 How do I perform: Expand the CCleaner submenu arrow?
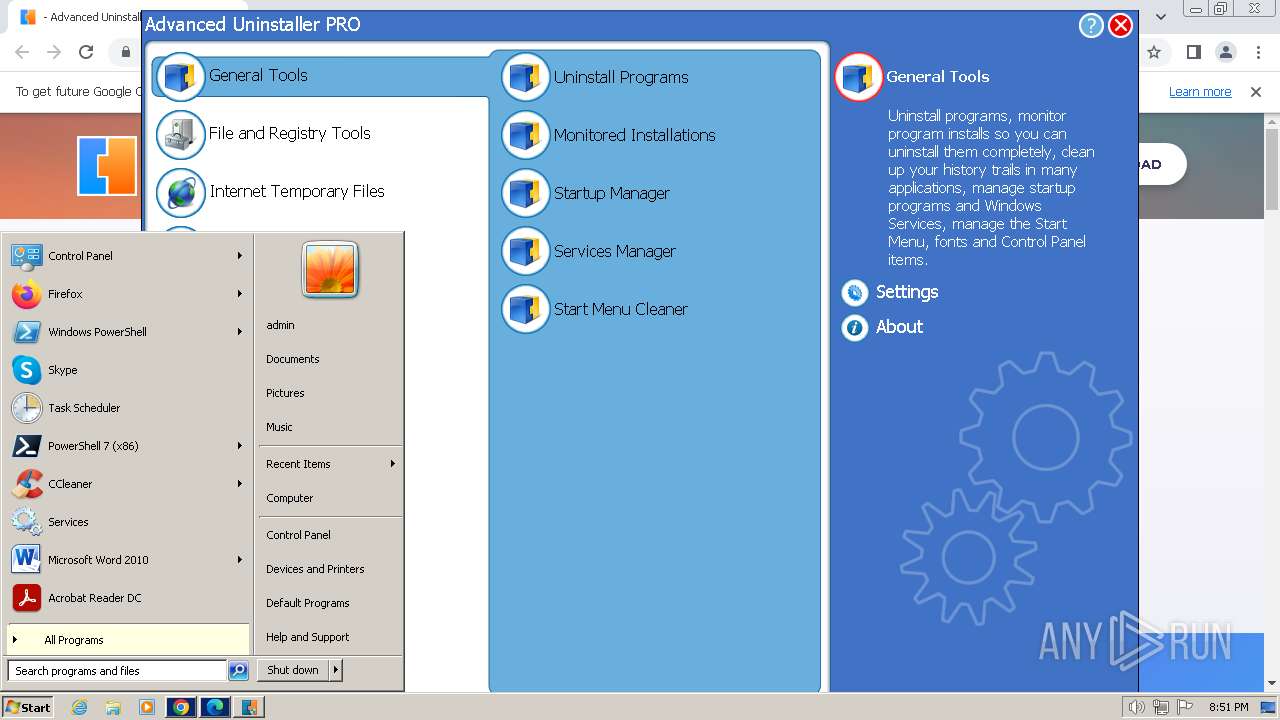click(240, 484)
